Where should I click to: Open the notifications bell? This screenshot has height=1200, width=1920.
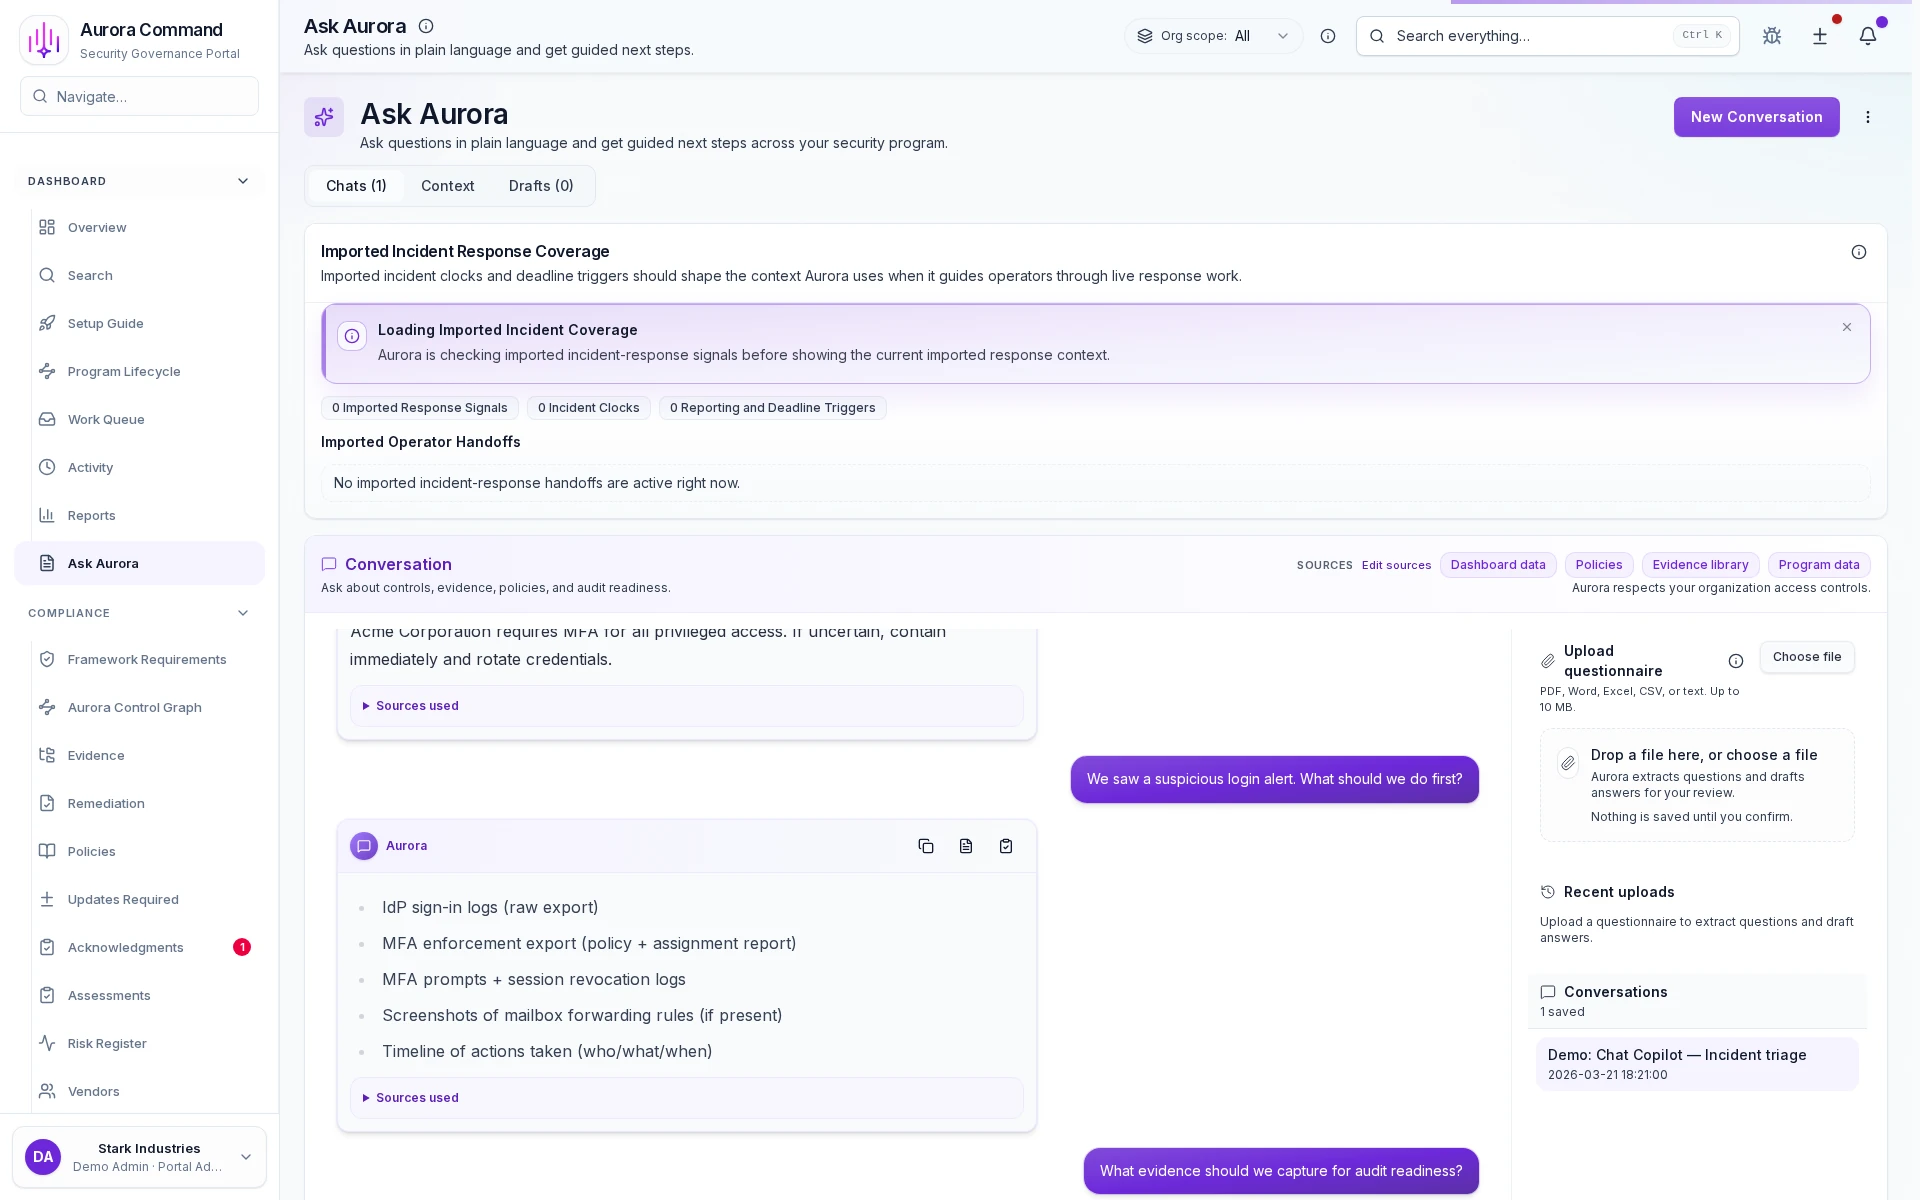(x=1869, y=36)
